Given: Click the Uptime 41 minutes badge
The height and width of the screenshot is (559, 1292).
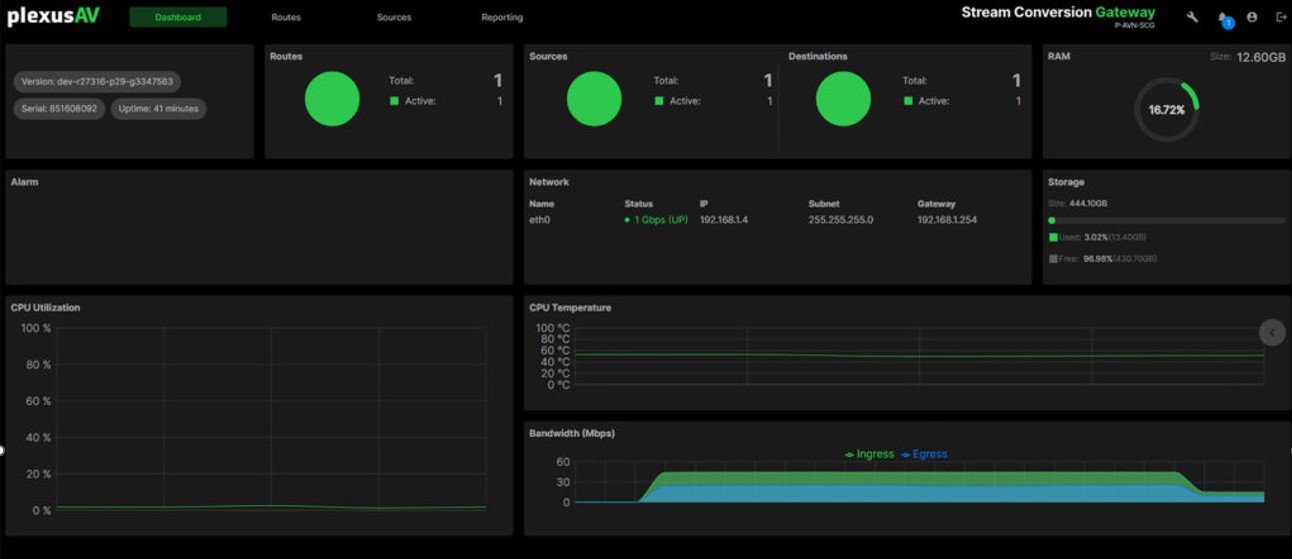Looking at the screenshot, I should tap(158, 108).
